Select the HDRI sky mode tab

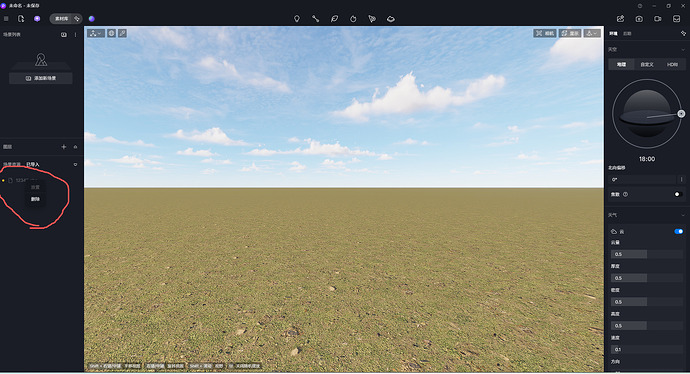coord(672,65)
